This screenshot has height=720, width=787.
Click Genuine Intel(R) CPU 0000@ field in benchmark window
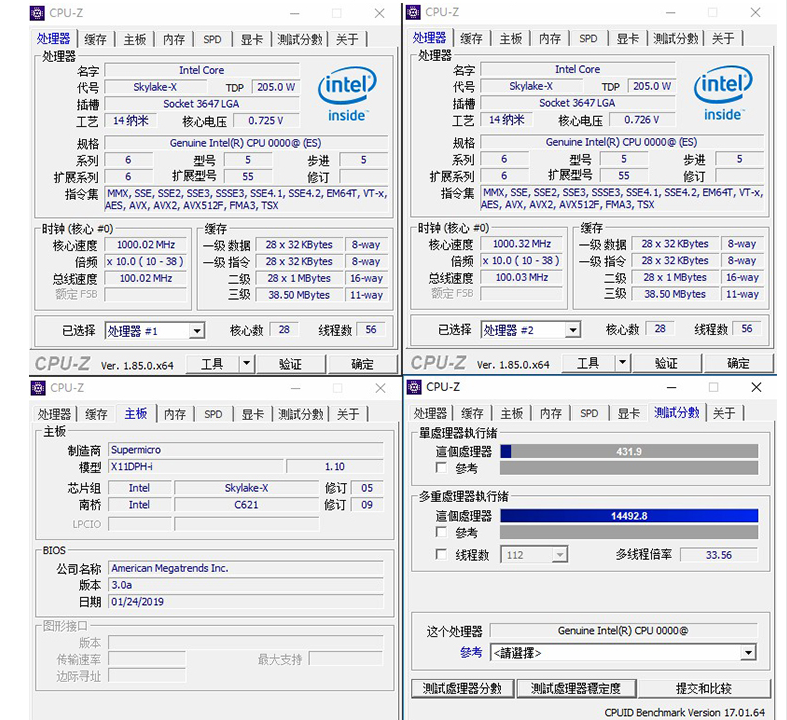click(x=623, y=630)
